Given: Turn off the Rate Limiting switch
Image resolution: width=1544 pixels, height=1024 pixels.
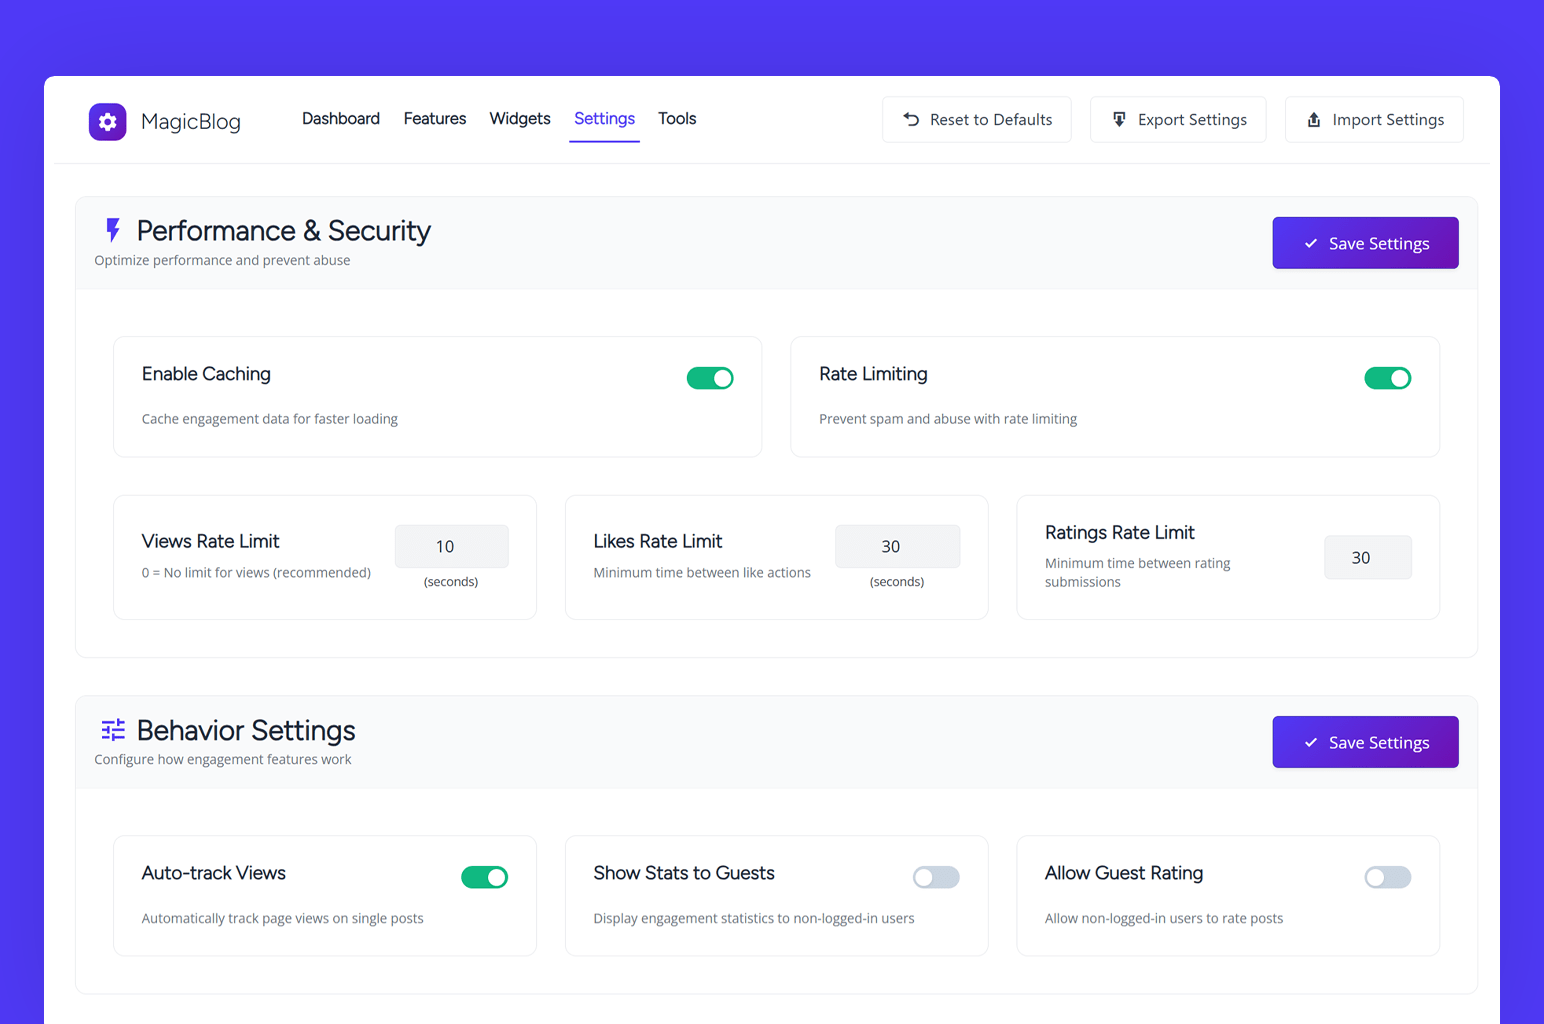Looking at the screenshot, I should click(1387, 378).
